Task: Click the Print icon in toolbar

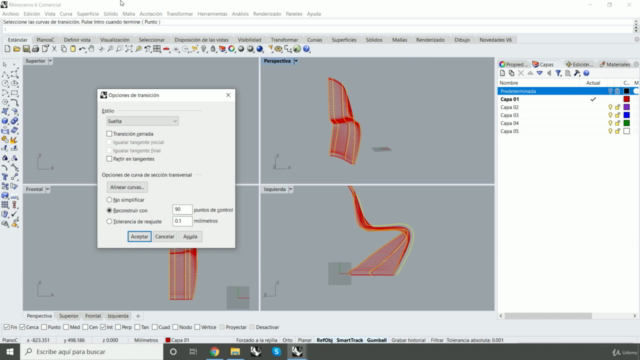Action: tap(36, 49)
